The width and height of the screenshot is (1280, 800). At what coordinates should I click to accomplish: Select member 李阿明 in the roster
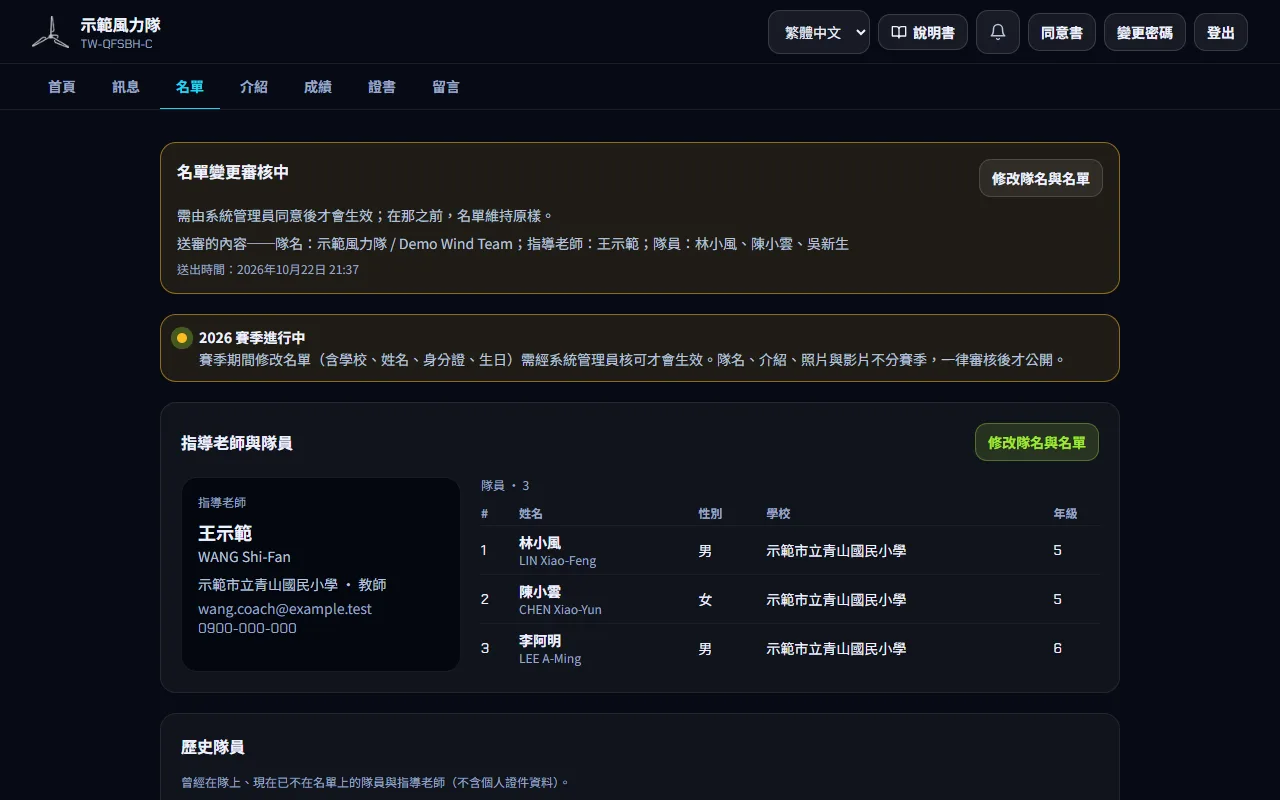pyautogui.click(x=540, y=641)
